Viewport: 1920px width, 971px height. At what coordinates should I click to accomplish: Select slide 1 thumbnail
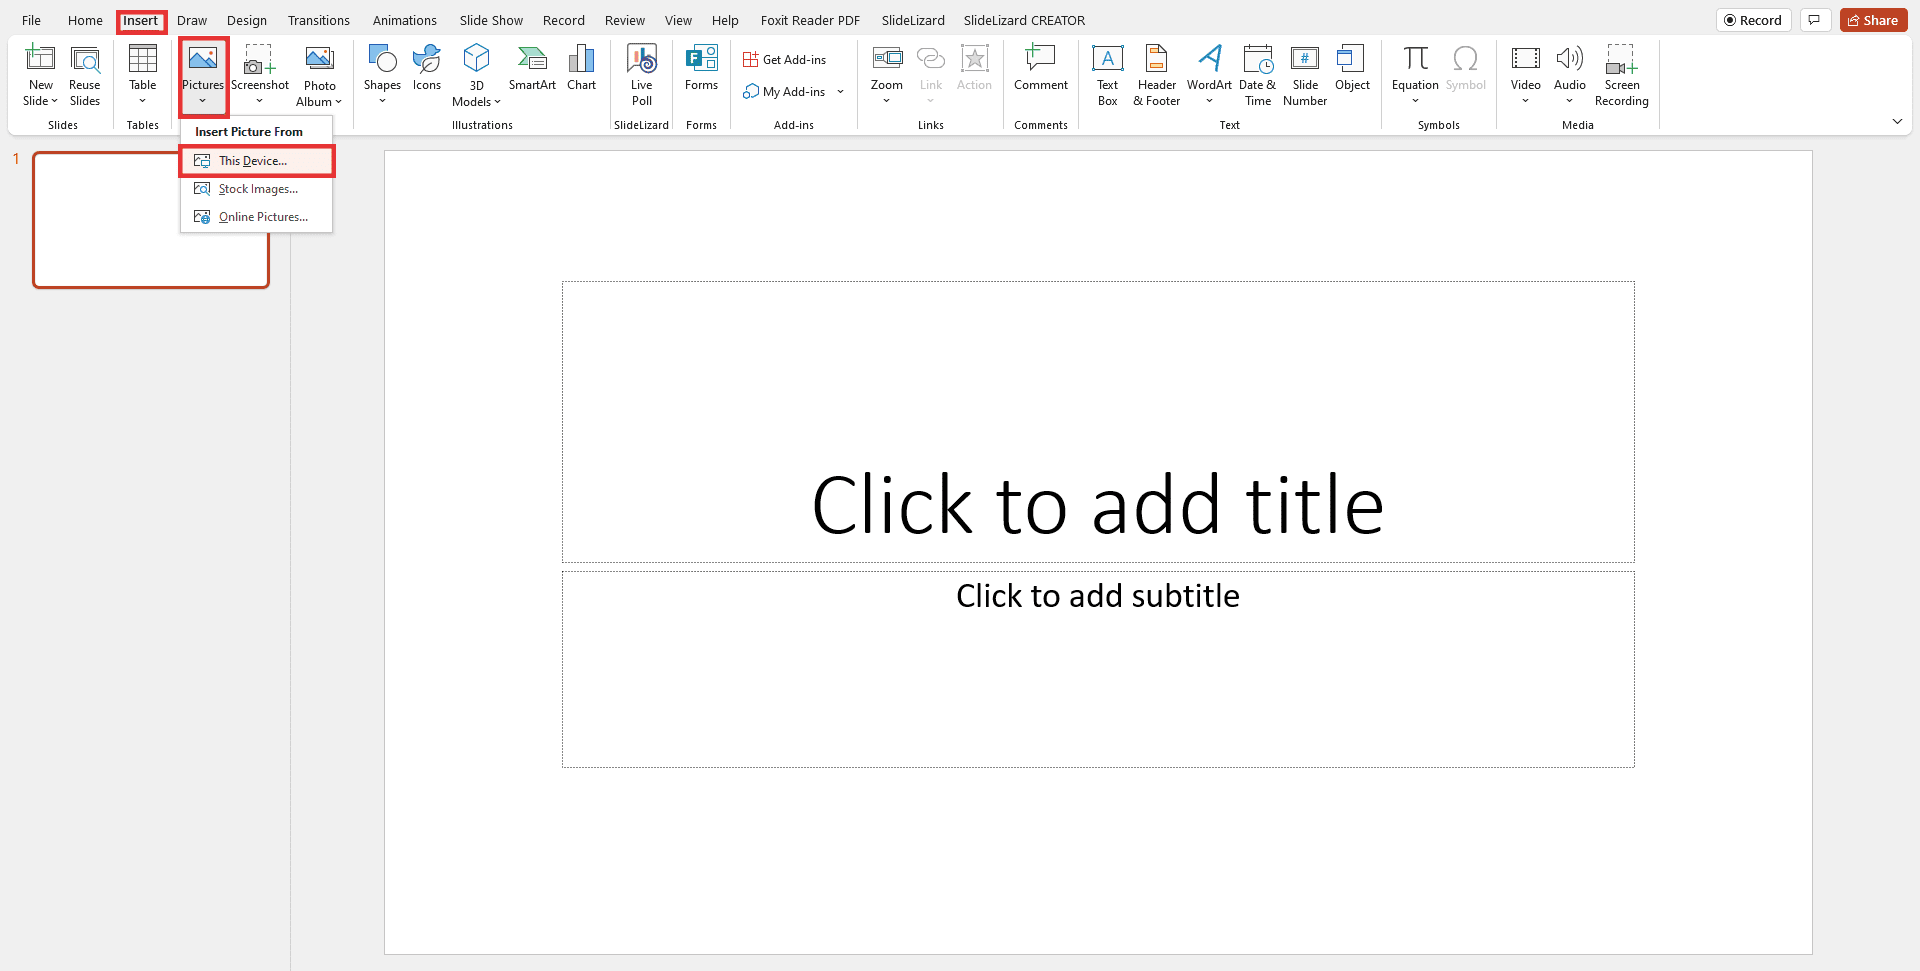pos(151,220)
